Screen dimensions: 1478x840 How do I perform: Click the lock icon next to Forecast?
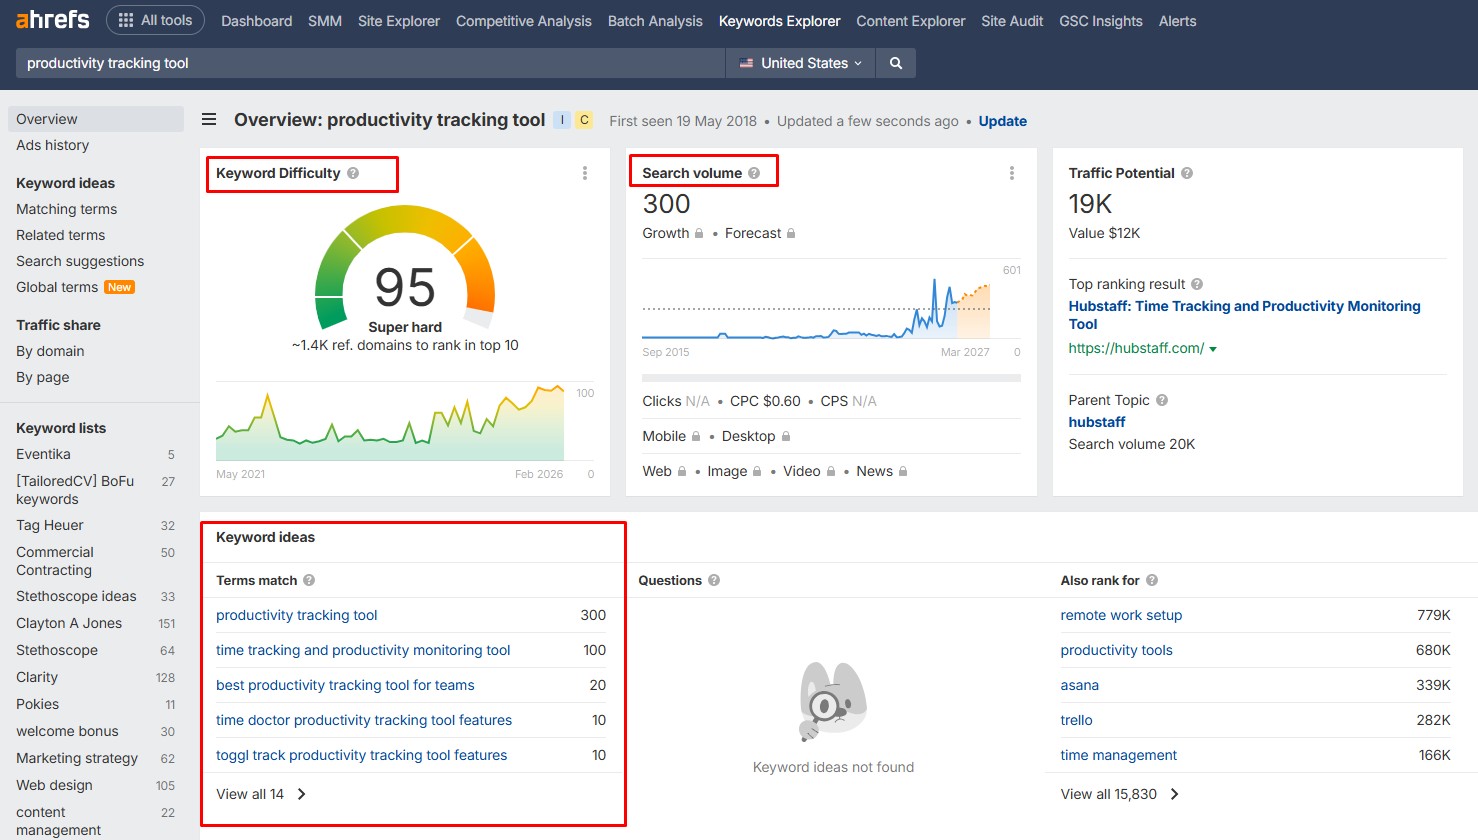point(789,232)
